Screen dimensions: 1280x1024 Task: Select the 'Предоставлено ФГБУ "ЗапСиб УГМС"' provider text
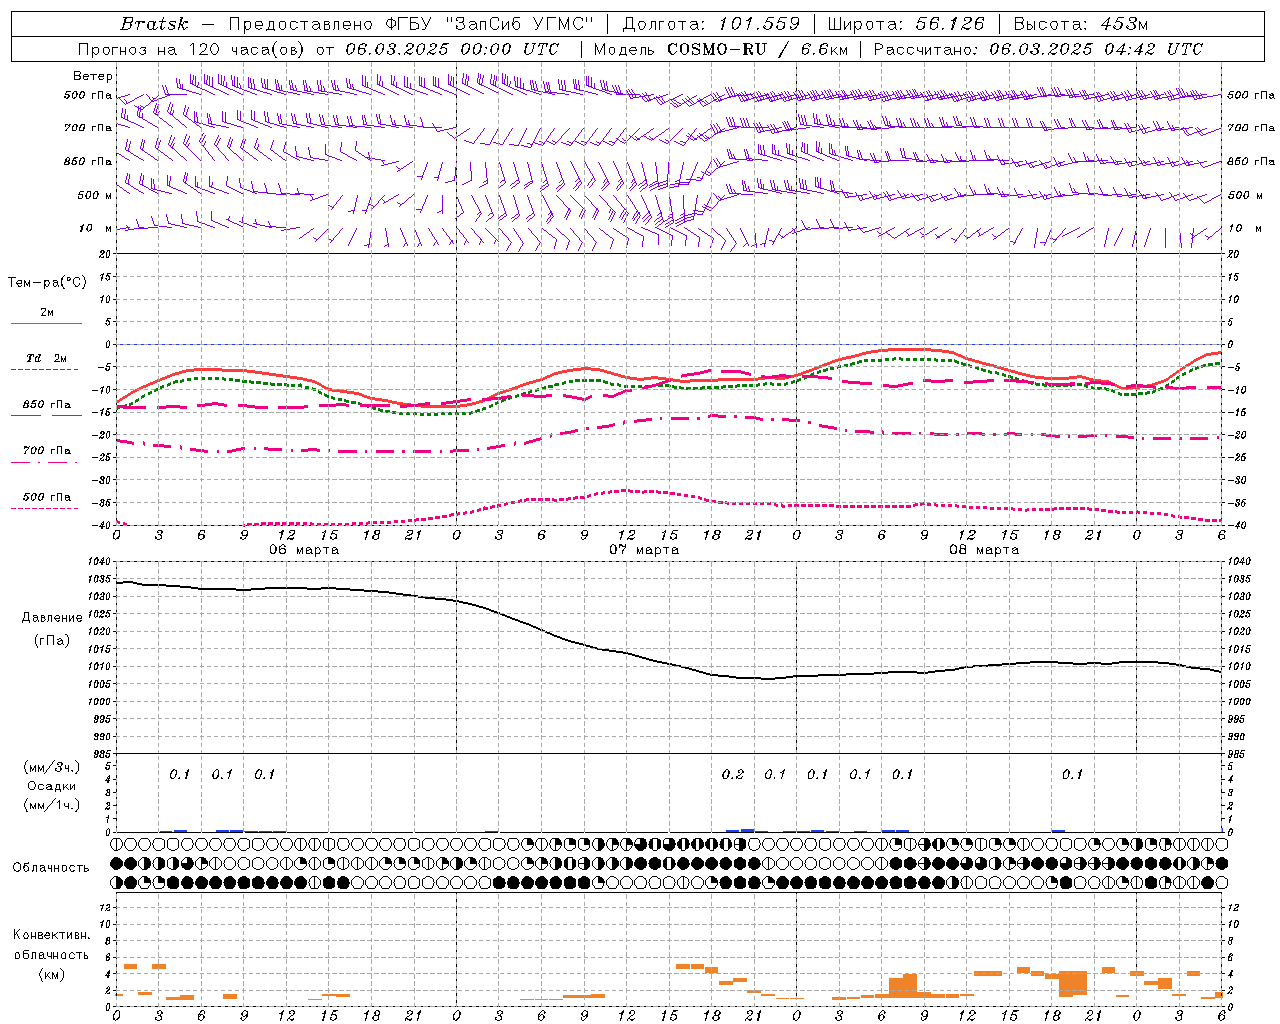tap(411, 24)
